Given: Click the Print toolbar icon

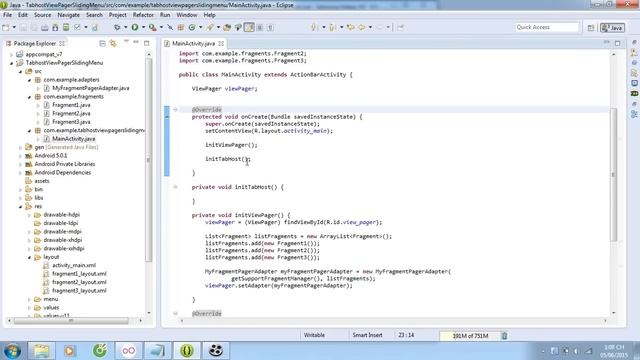Looking at the screenshot, I should [44, 27].
